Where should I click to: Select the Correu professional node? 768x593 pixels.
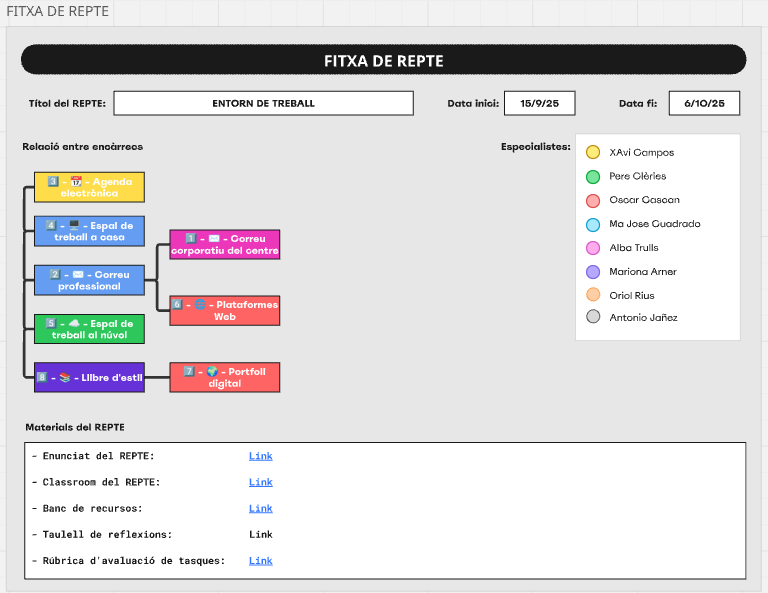(x=89, y=280)
